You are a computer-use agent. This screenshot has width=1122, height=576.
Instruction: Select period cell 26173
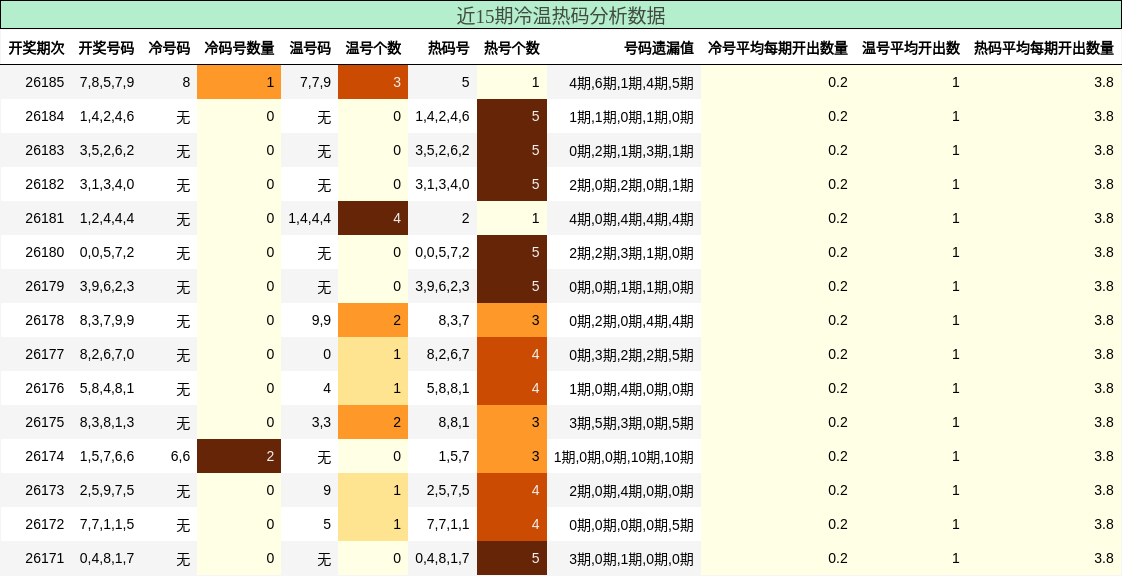pos(44,490)
